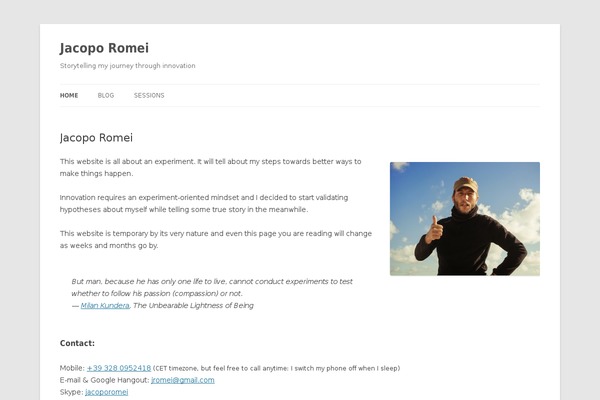Call the mobile number +39 328 0952418
This screenshot has width=600, height=400.
point(119,368)
